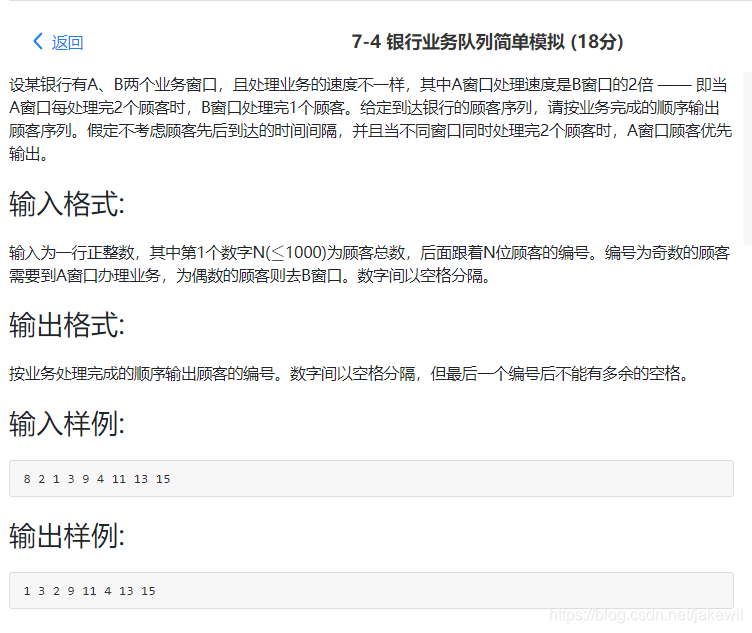Select the sample input code box 8 2 1 3 9
Image resolution: width=752 pixels, height=633 pixels.
click(371, 479)
